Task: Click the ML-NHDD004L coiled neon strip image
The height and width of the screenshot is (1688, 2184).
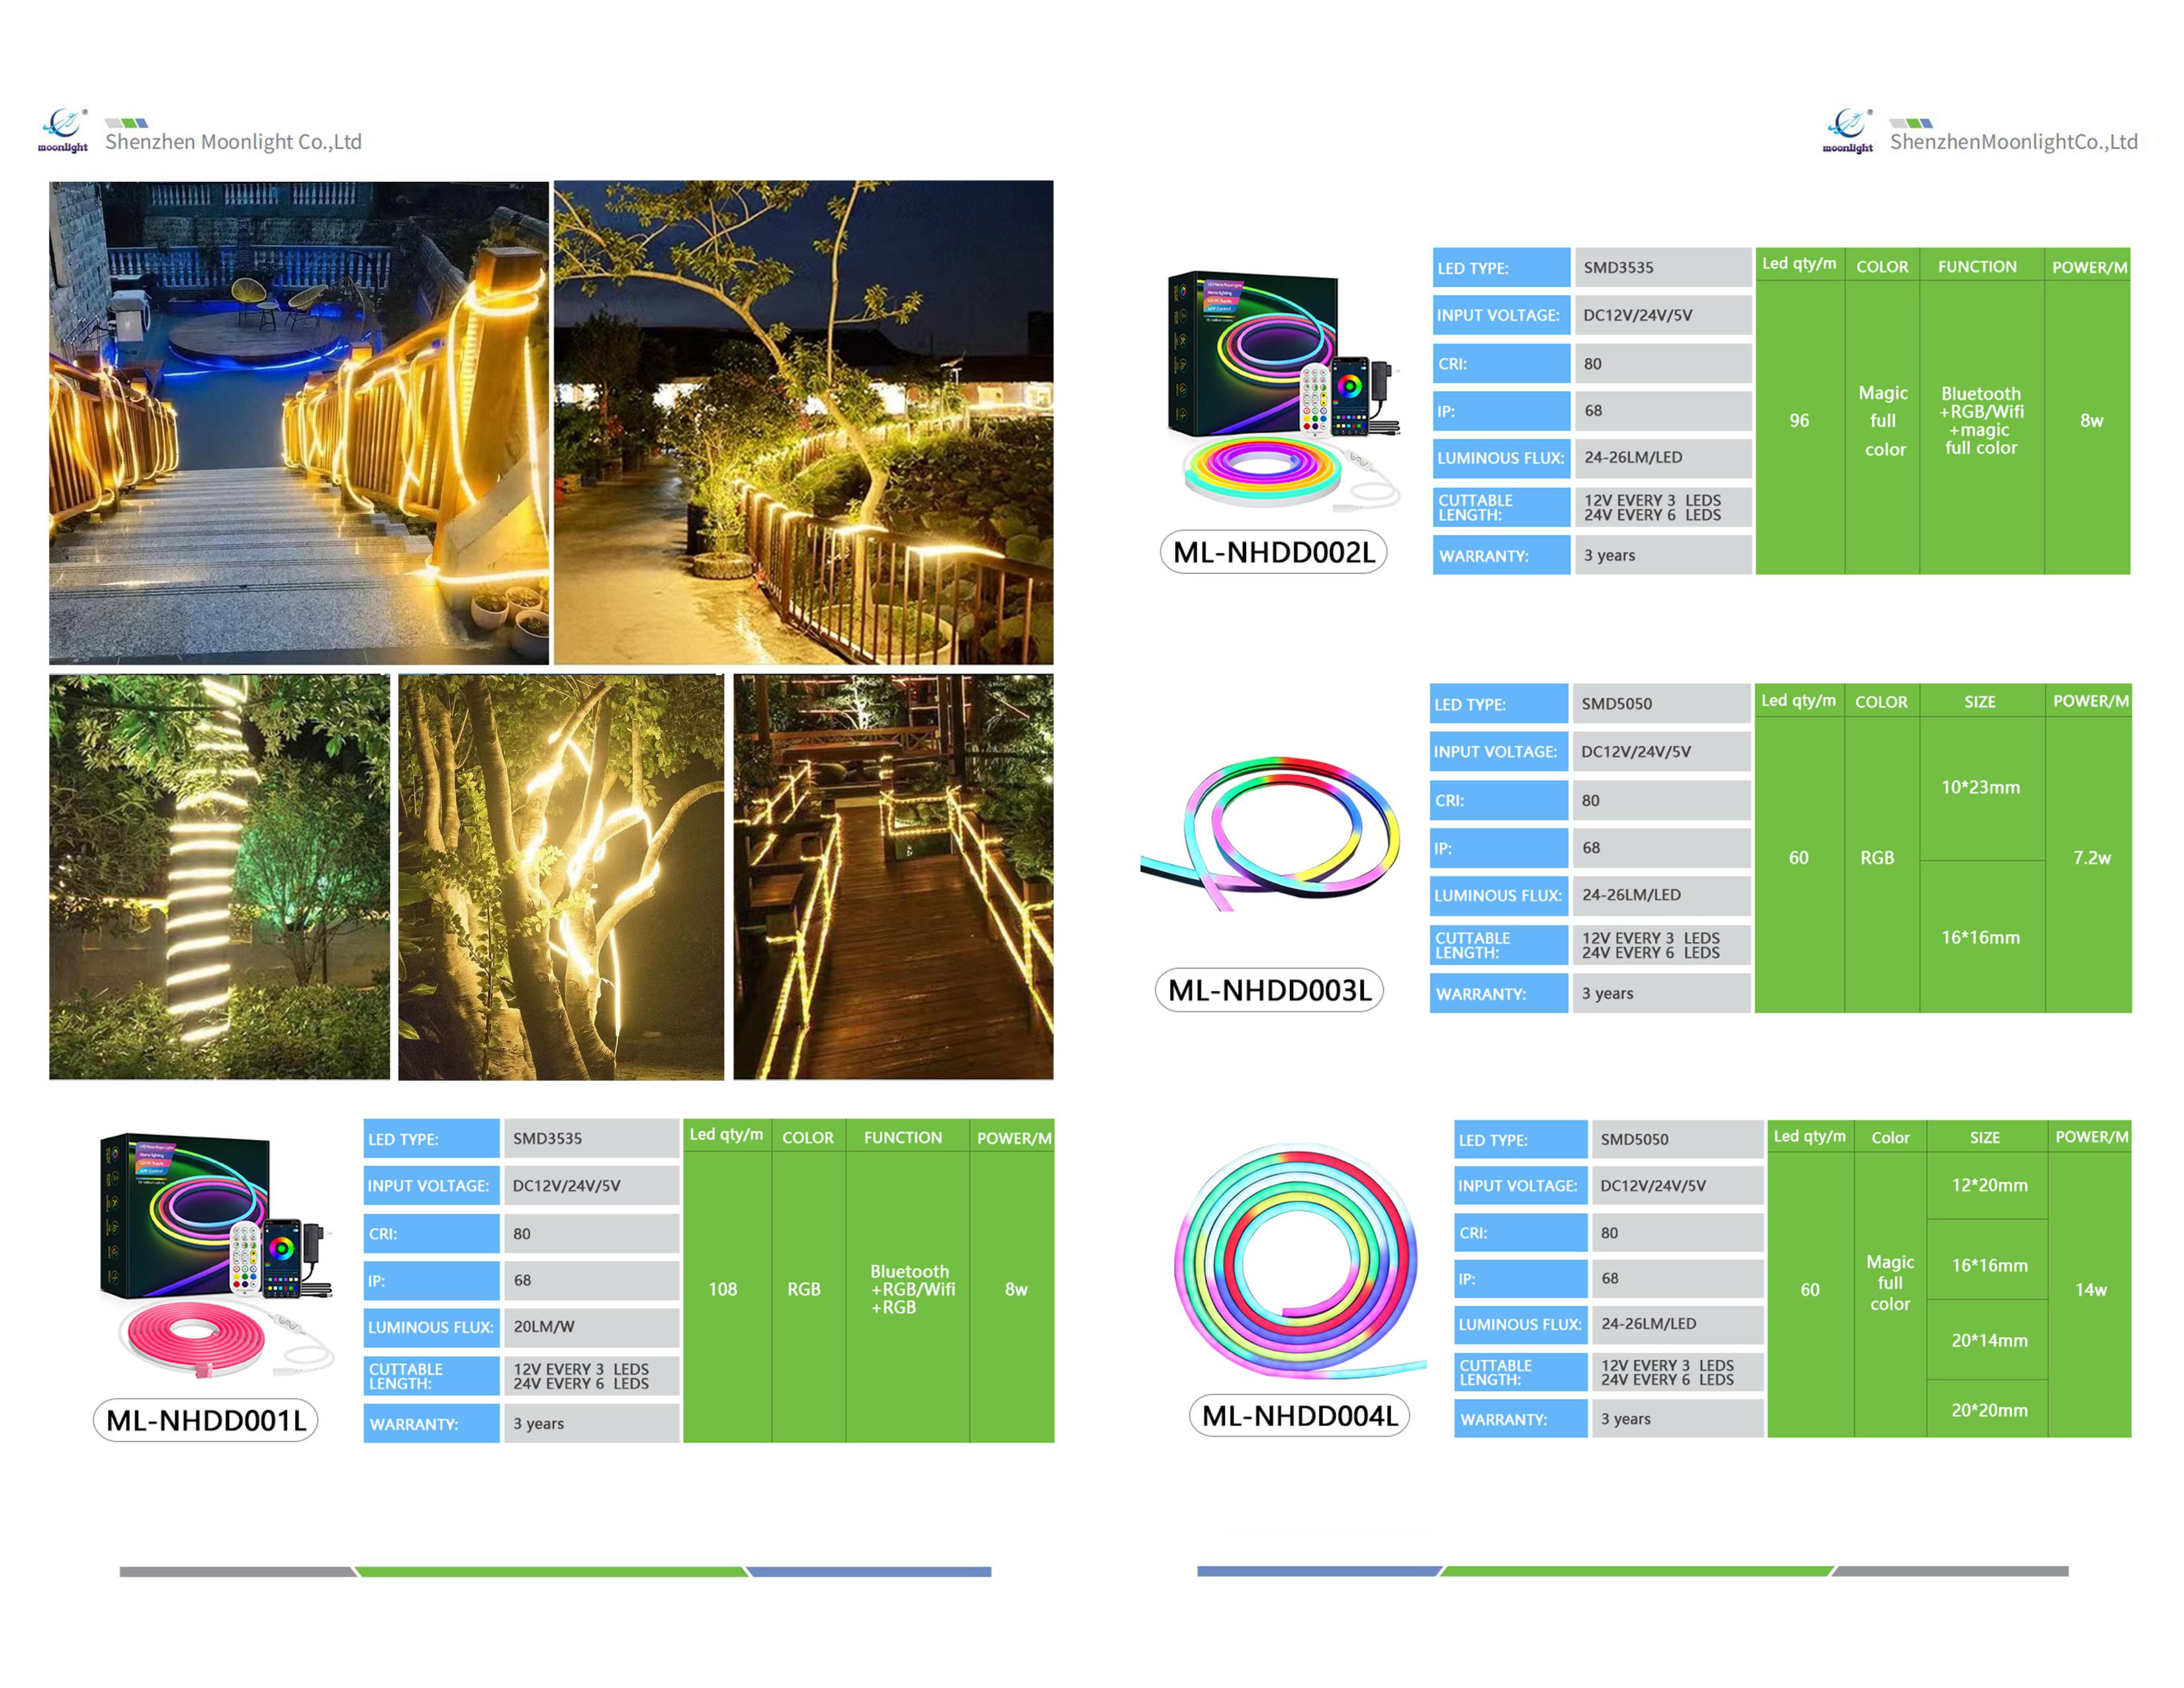Action: click(x=1299, y=1261)
